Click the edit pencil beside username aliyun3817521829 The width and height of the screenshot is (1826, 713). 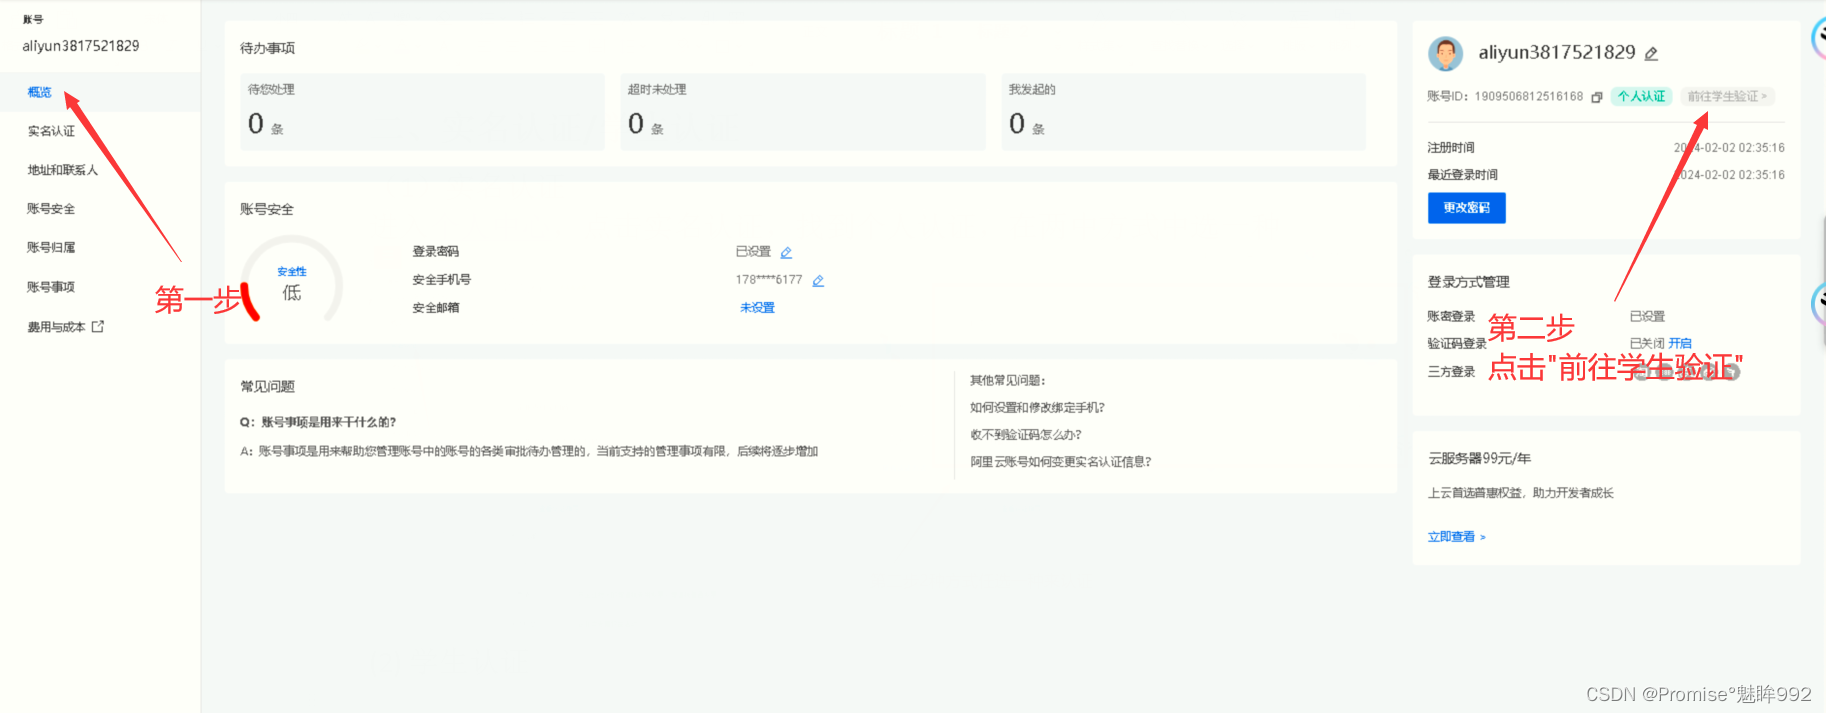click(1651, 54)
